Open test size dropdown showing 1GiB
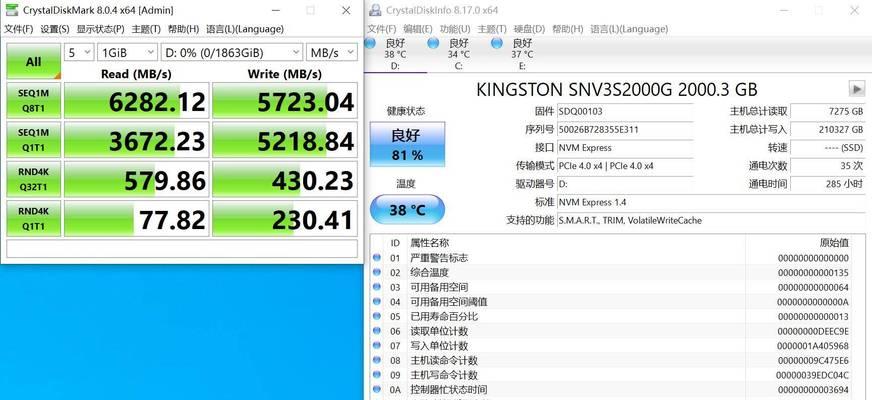The height and width of the screenshot is (400, 872). [x=127, y=53]
